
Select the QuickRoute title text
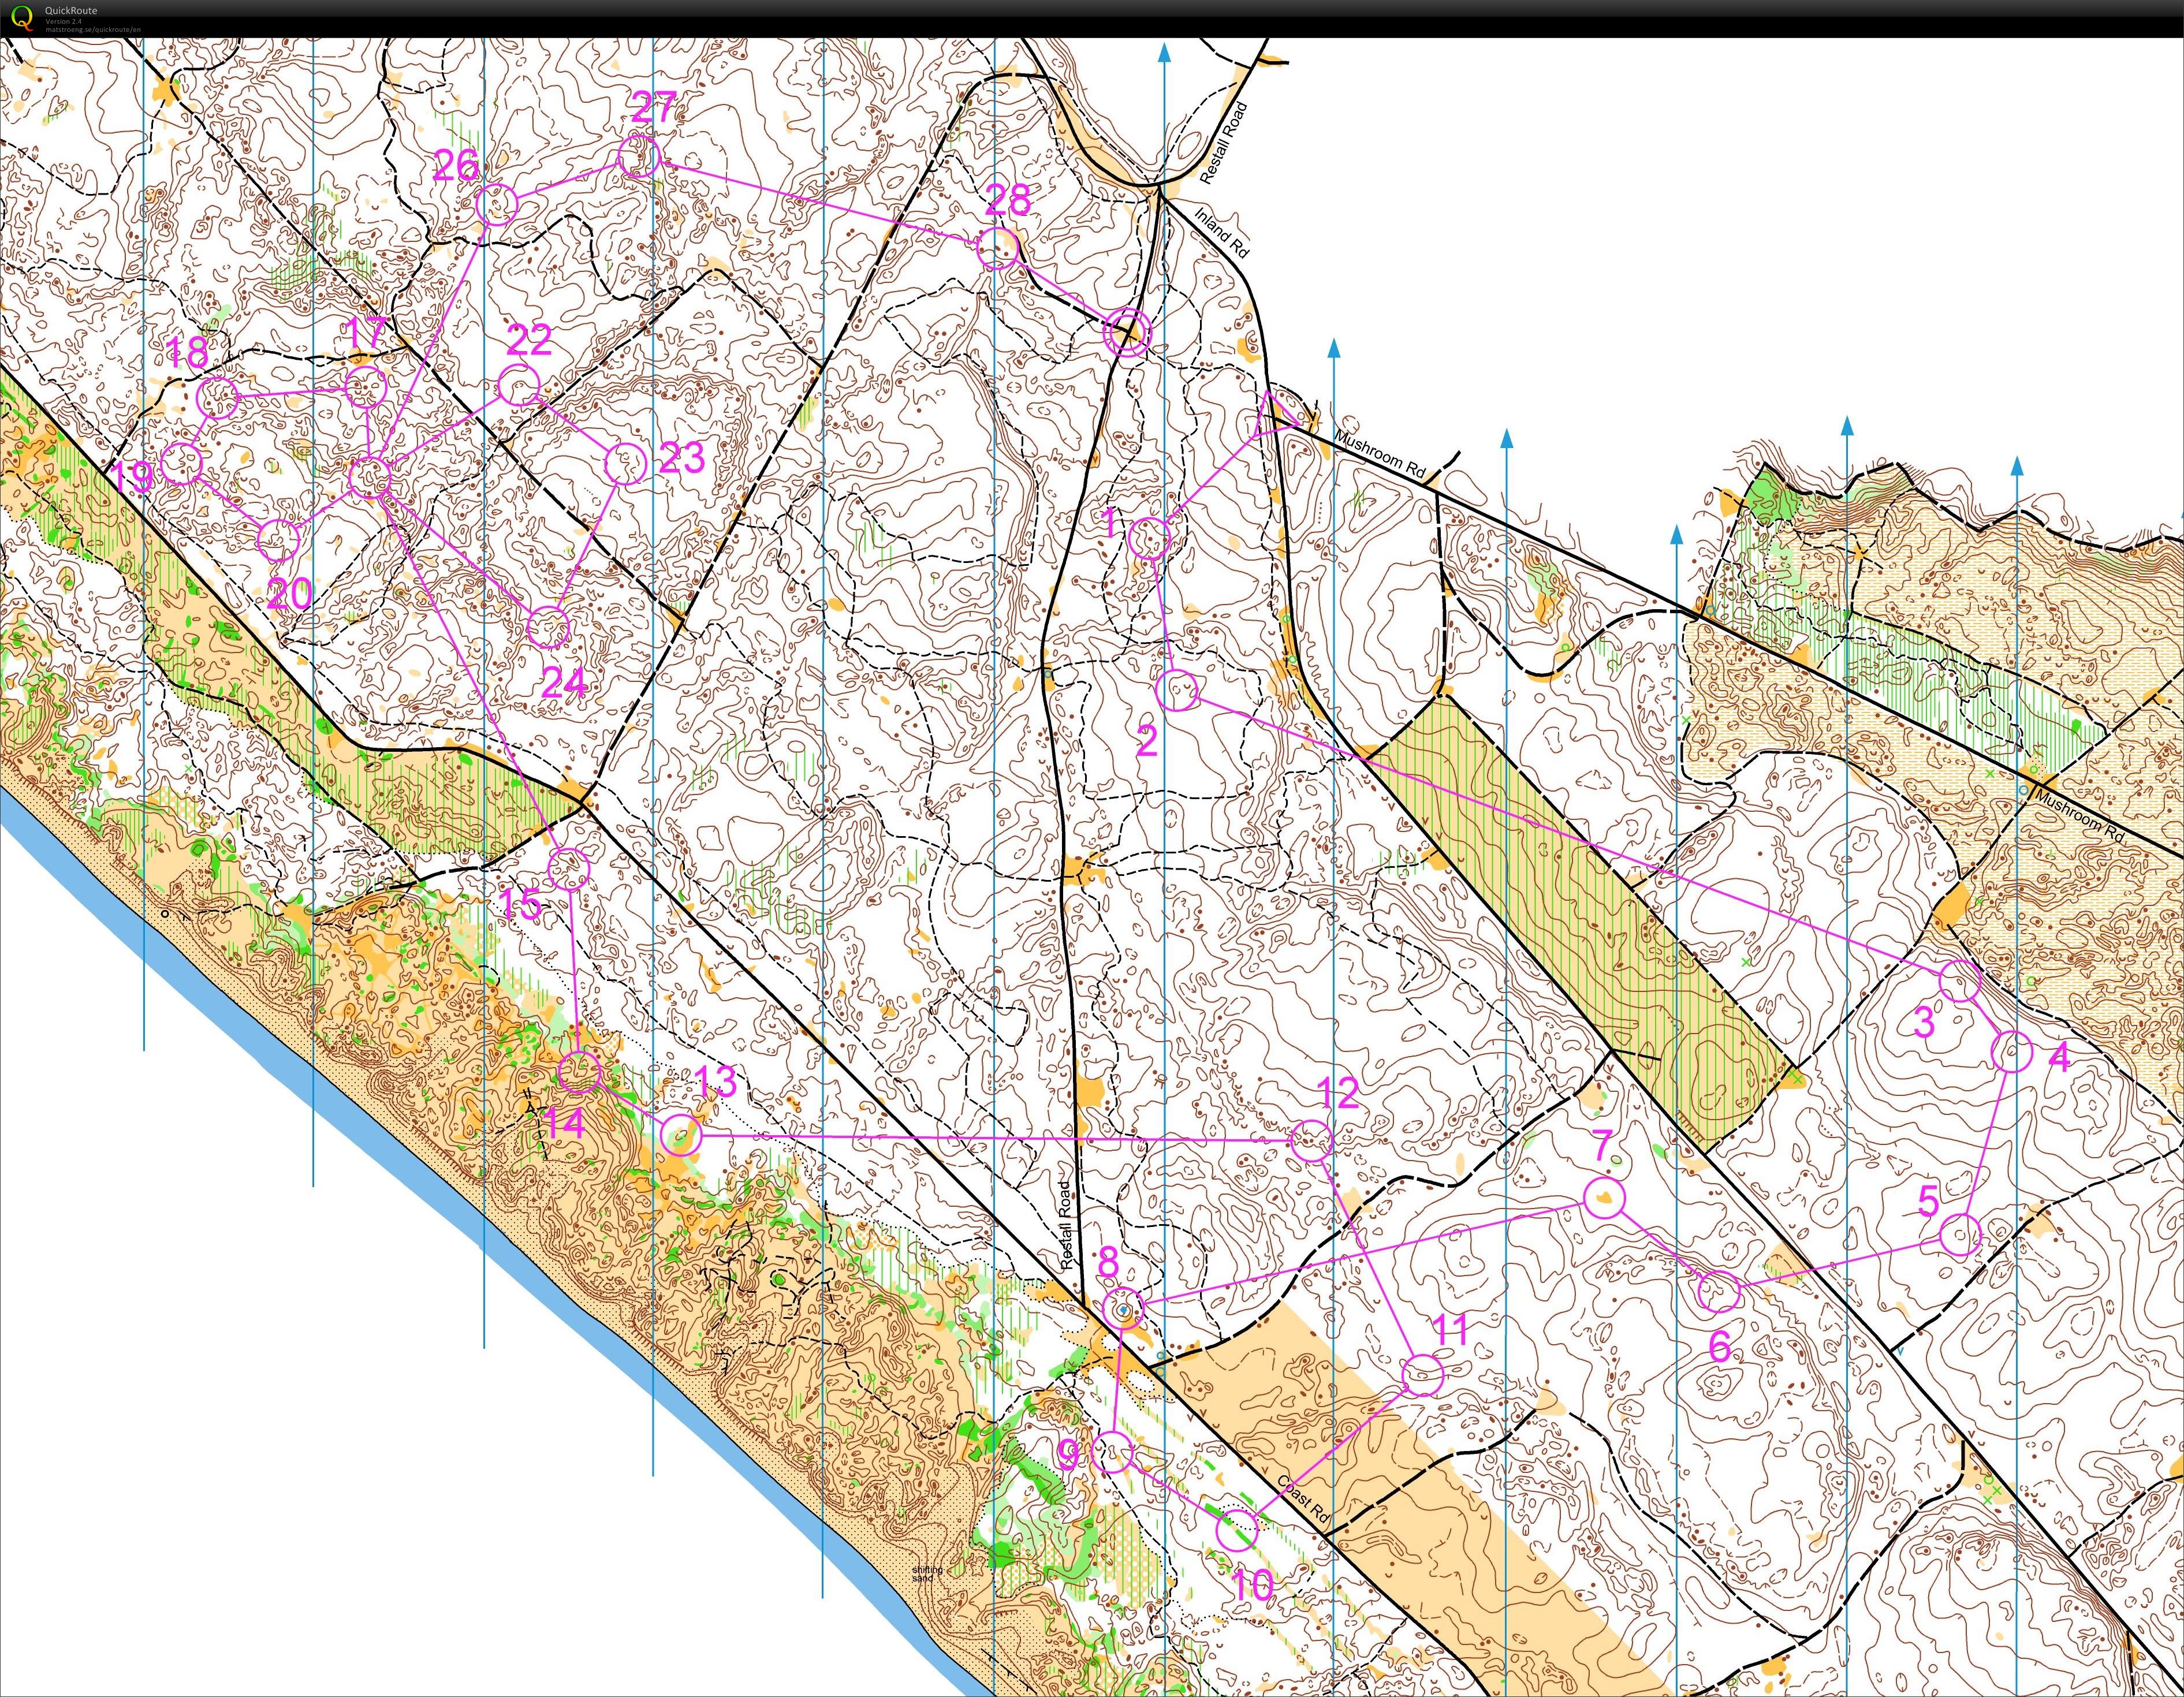pos(70,11)
